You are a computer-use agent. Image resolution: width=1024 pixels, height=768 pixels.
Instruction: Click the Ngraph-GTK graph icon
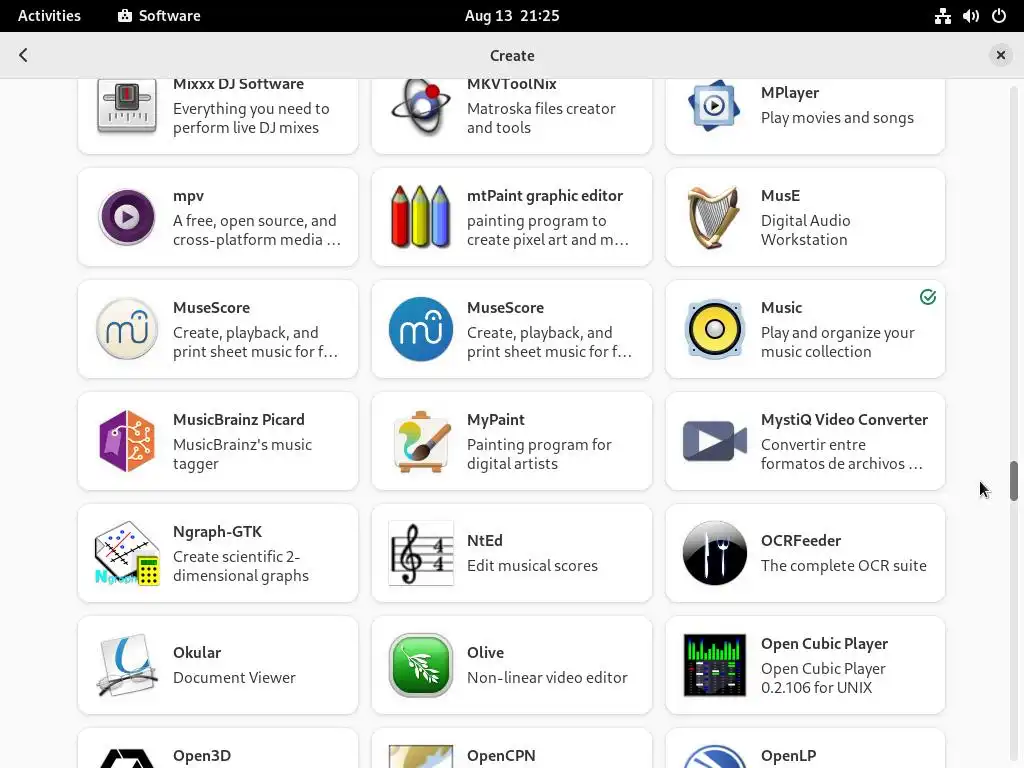127,553
